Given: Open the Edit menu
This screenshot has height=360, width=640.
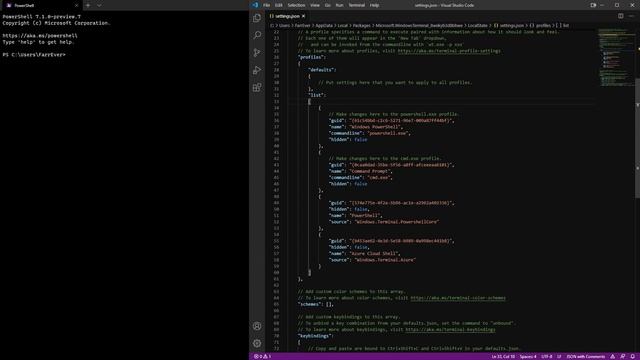Looking at the screenshot, I should pyautogui.click(x=279, y=5).
